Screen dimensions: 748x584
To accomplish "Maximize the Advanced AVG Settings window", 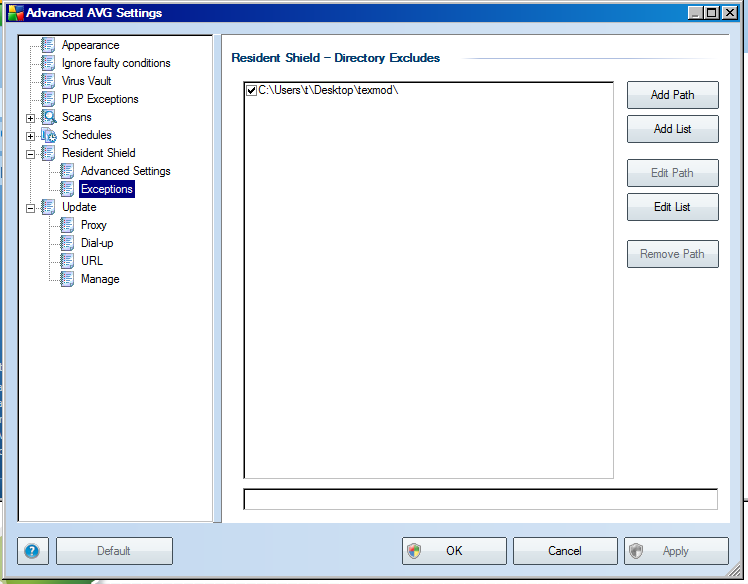I will [x=711, y=13].
